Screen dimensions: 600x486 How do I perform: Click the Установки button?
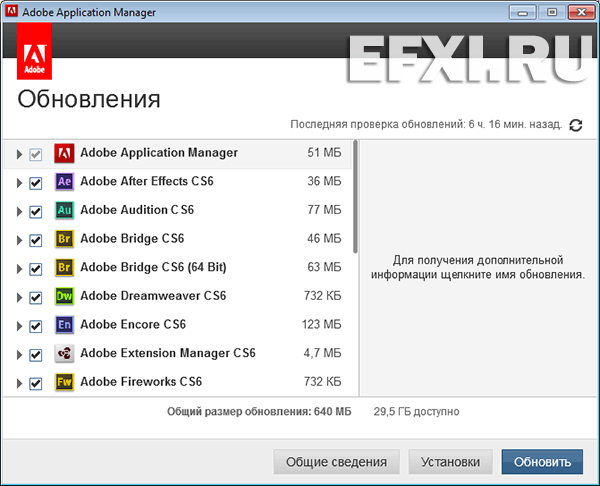[x=450, y=462]
